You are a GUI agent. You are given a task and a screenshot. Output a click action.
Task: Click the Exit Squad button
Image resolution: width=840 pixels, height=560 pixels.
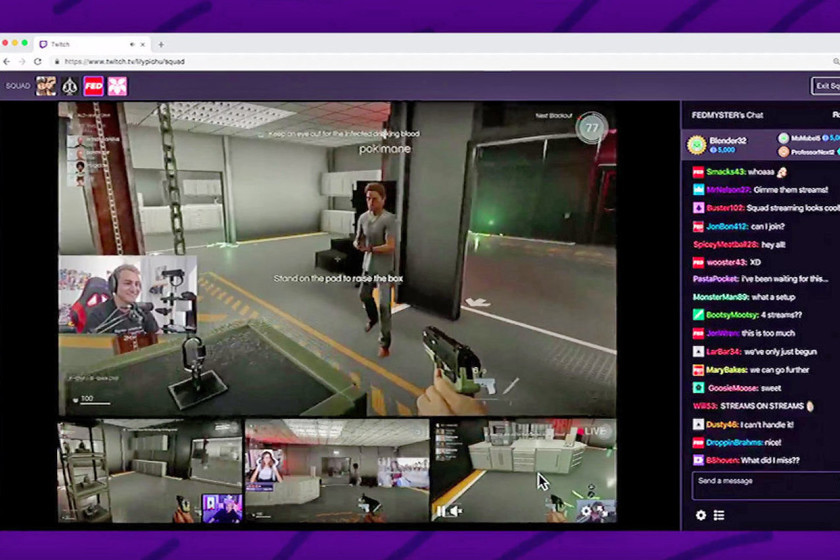[x=826, y=86]
